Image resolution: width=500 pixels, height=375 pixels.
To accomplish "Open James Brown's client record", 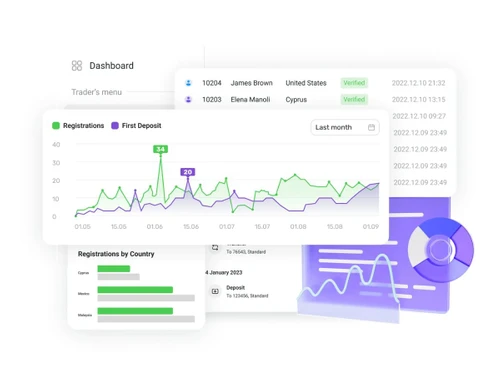I will [252, 83].
